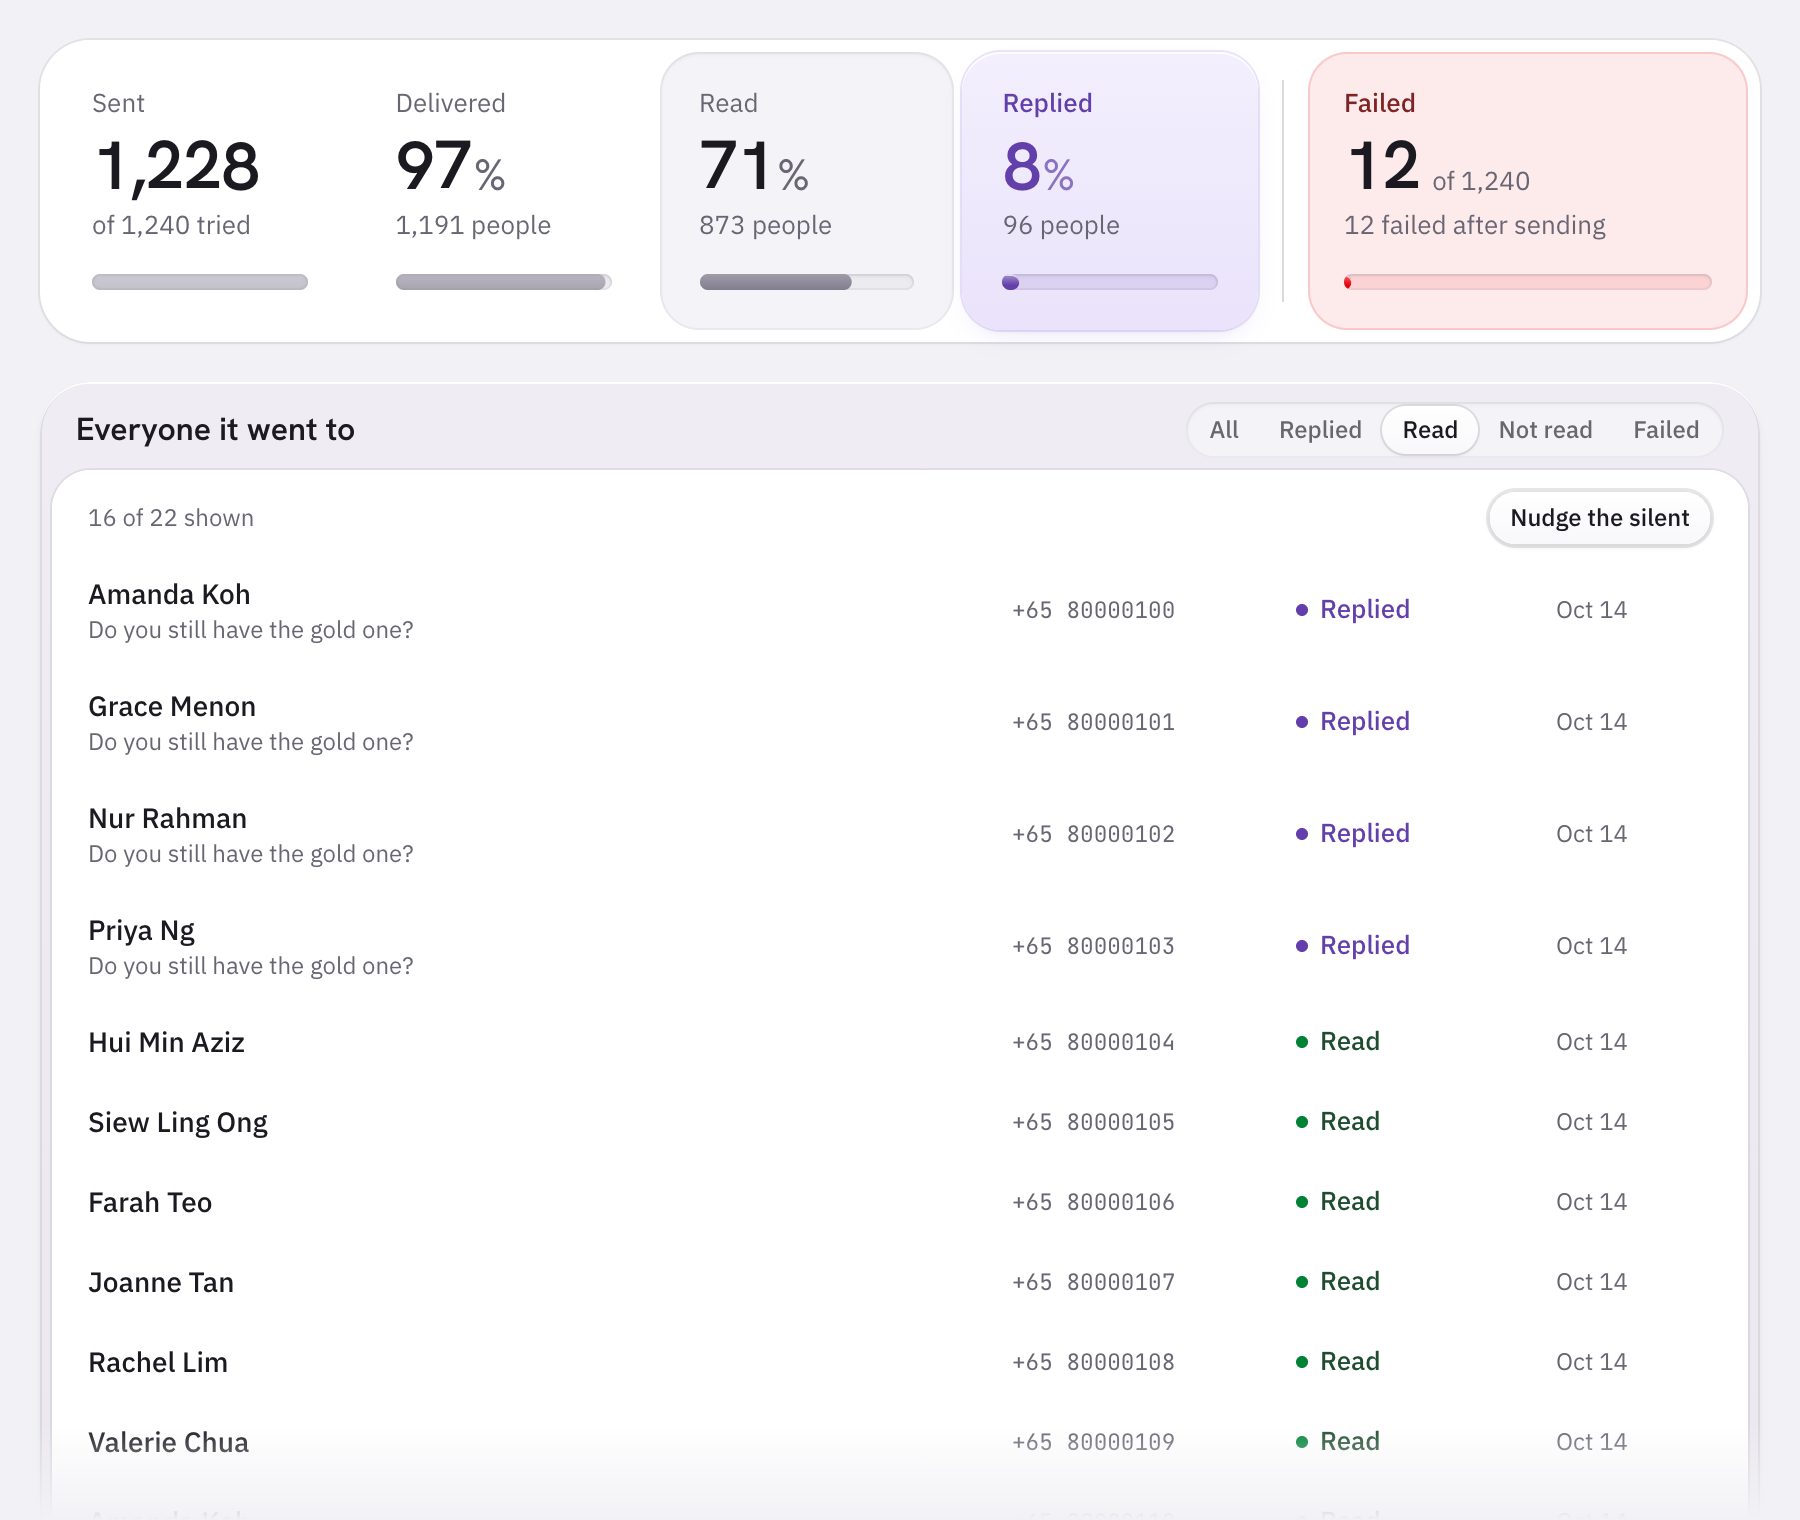Open the Read stat card
Viewport: 1800px width, 1520px height.
tap(807, 191)
